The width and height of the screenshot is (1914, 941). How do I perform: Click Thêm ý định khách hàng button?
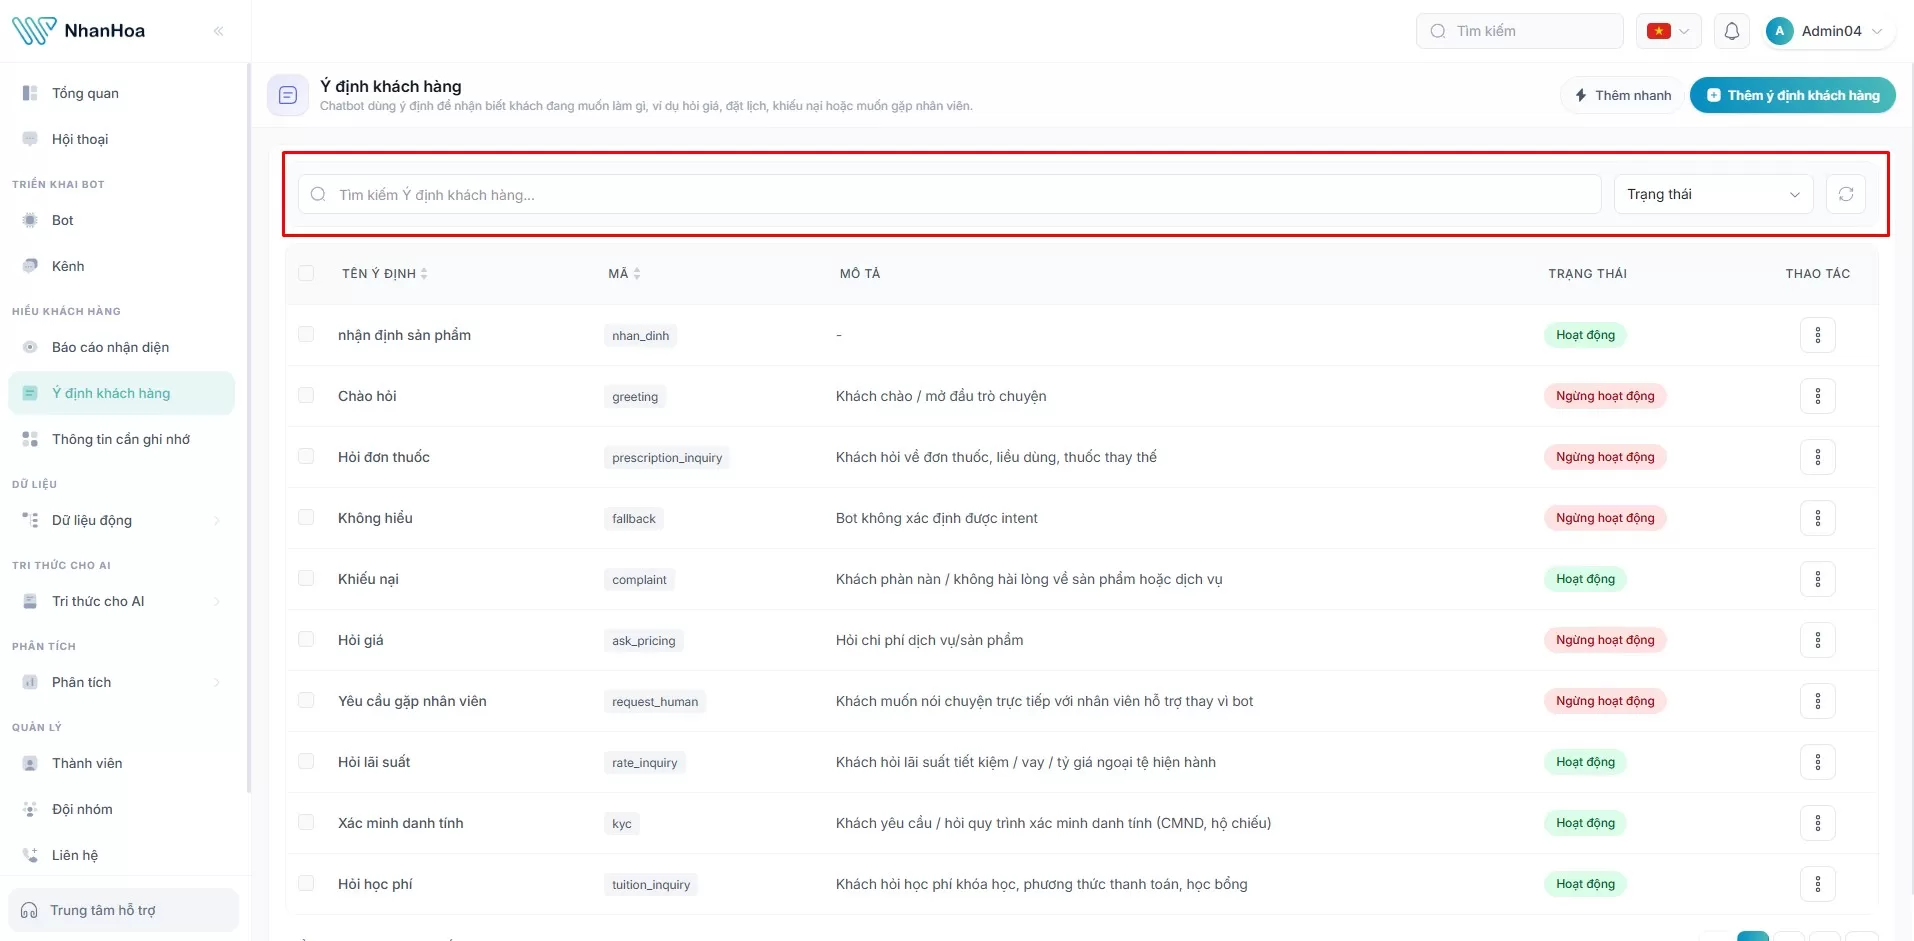tap(1792, 95)
